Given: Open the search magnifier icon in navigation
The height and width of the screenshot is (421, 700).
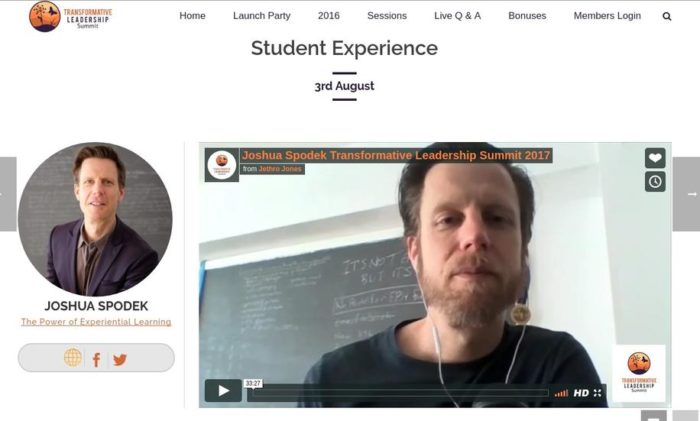Looking at the screenshot, I should 667,17.
